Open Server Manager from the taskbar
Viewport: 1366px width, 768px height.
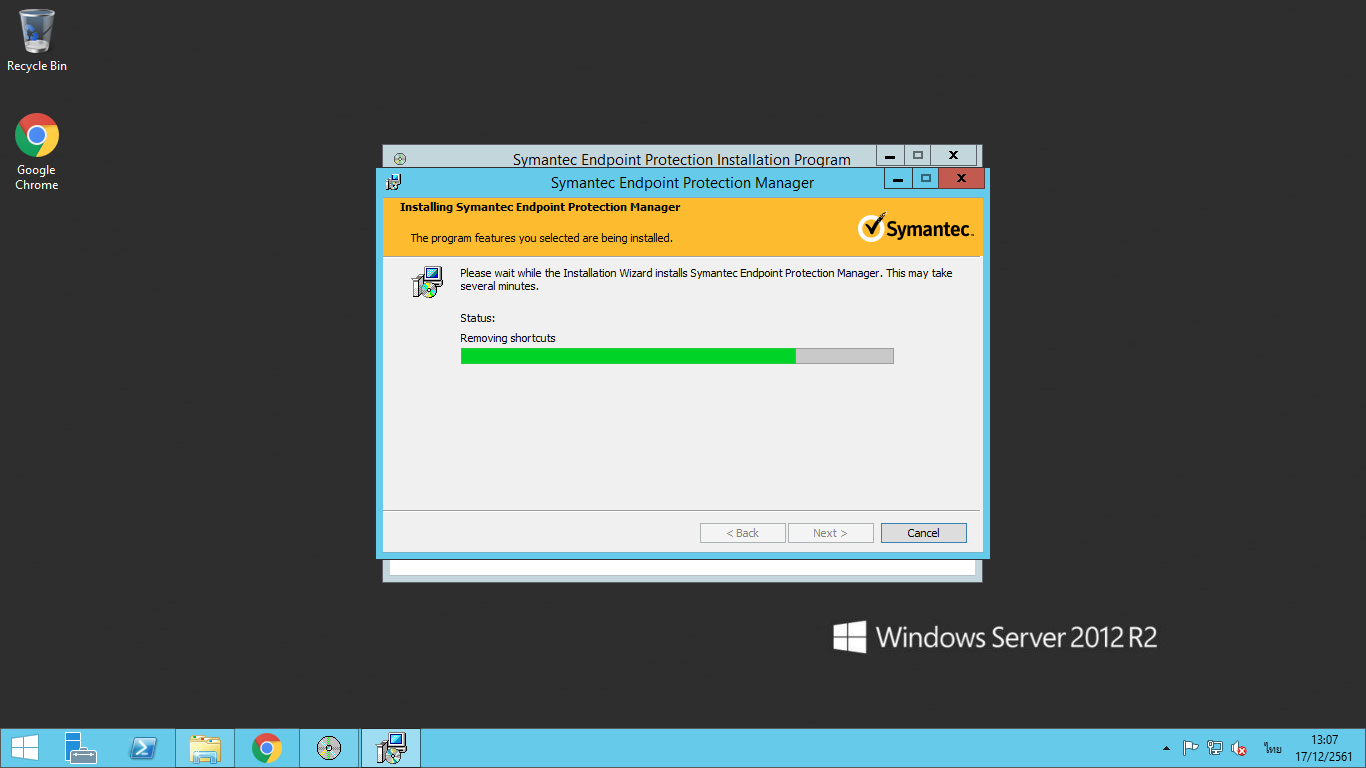point(81,748)
